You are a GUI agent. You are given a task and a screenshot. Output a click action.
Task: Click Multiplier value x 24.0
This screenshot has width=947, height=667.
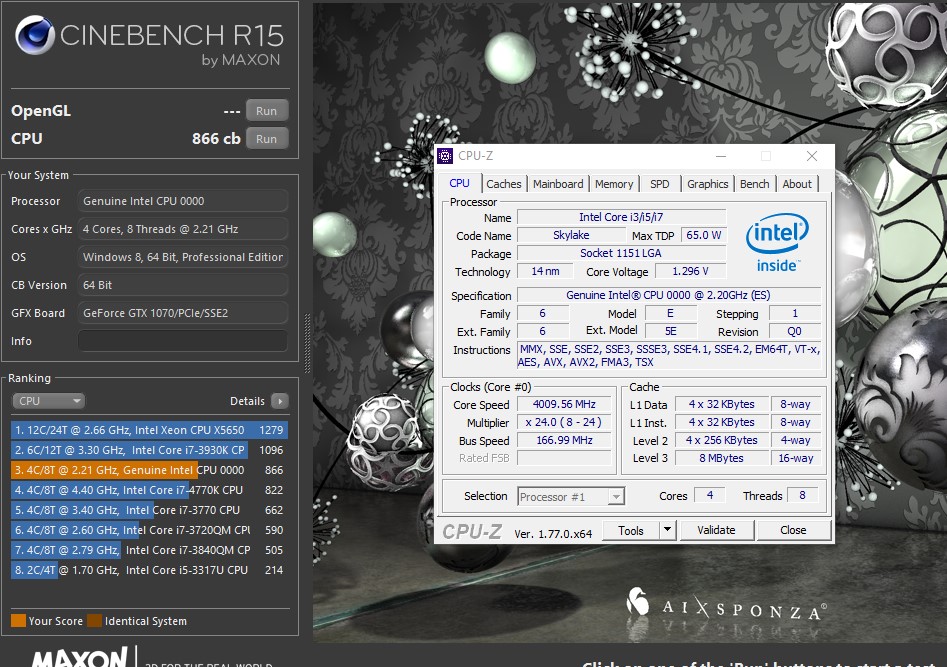pyautogui.click(x=564, y=422)
